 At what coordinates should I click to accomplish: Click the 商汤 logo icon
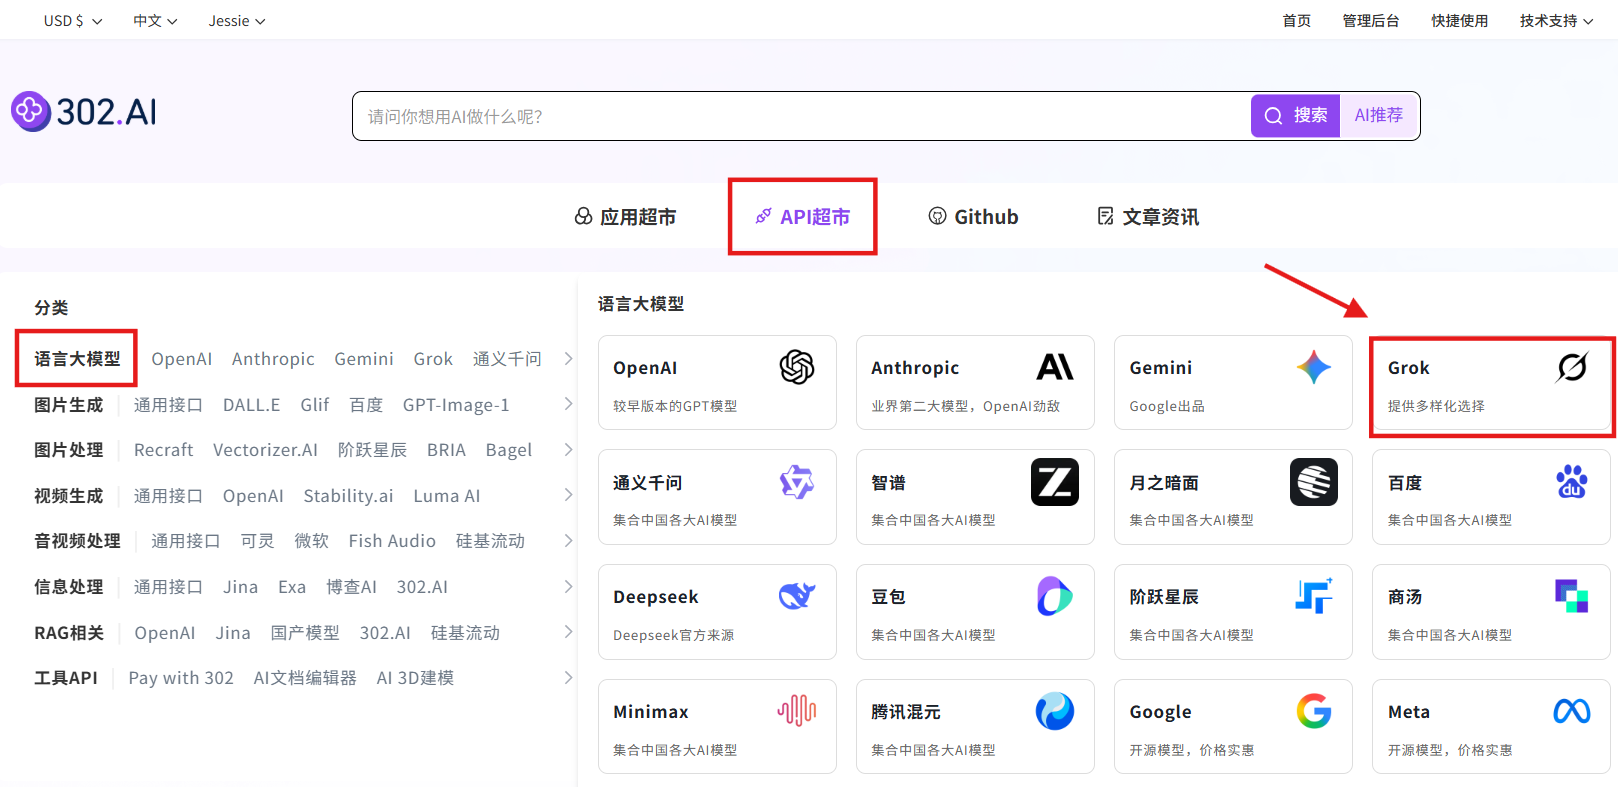click(1572, 597)
